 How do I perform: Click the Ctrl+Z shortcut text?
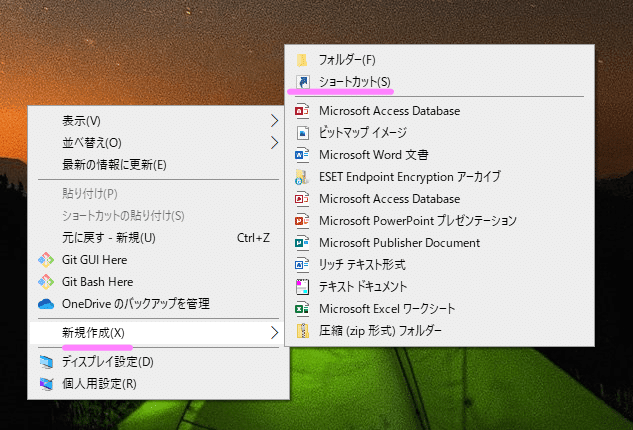(253, 238)
